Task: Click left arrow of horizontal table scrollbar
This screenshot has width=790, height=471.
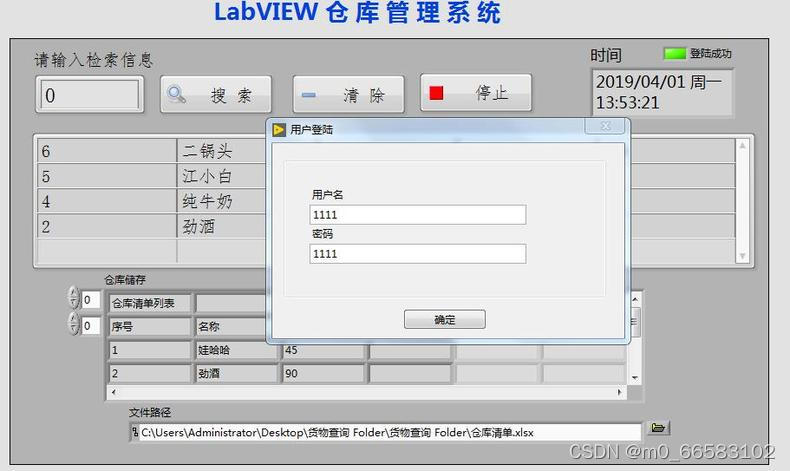Action: 113,391
